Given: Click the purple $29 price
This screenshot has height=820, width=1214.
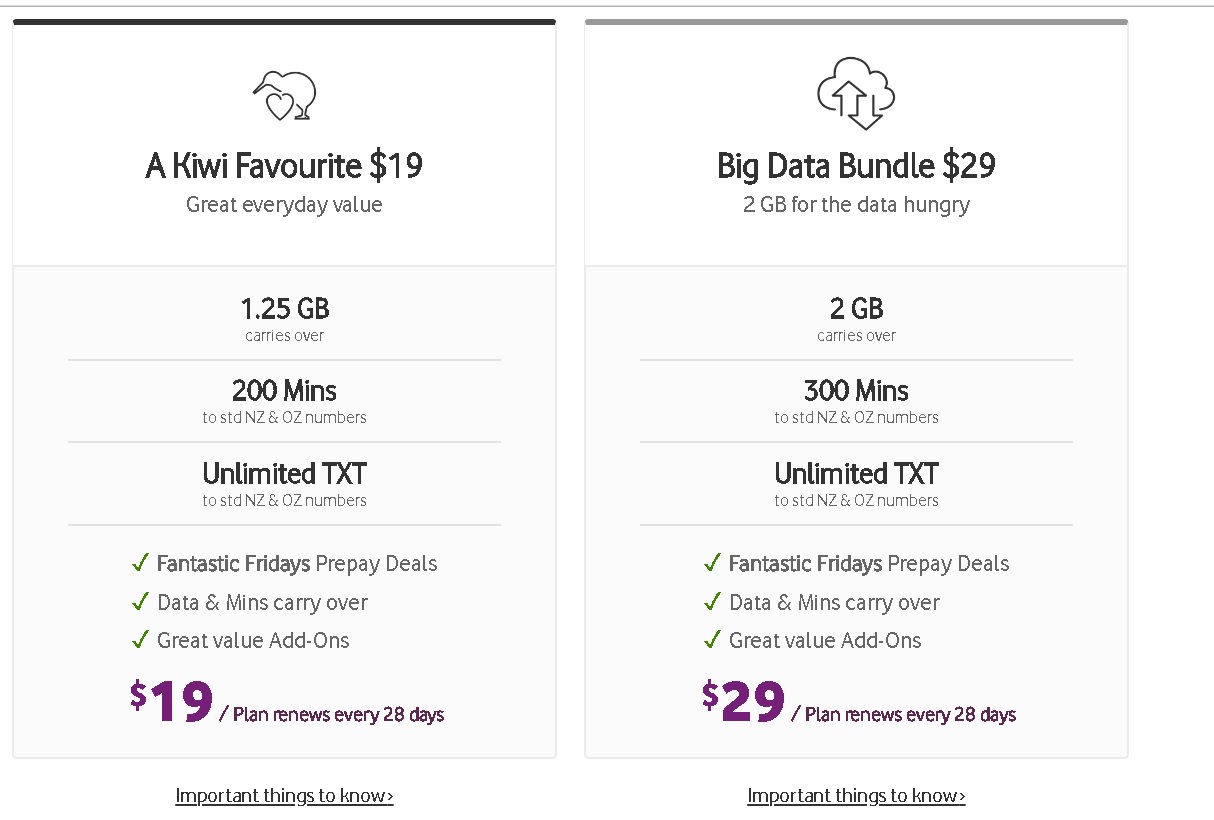Looking at the screenshot, I should point(744,702).
